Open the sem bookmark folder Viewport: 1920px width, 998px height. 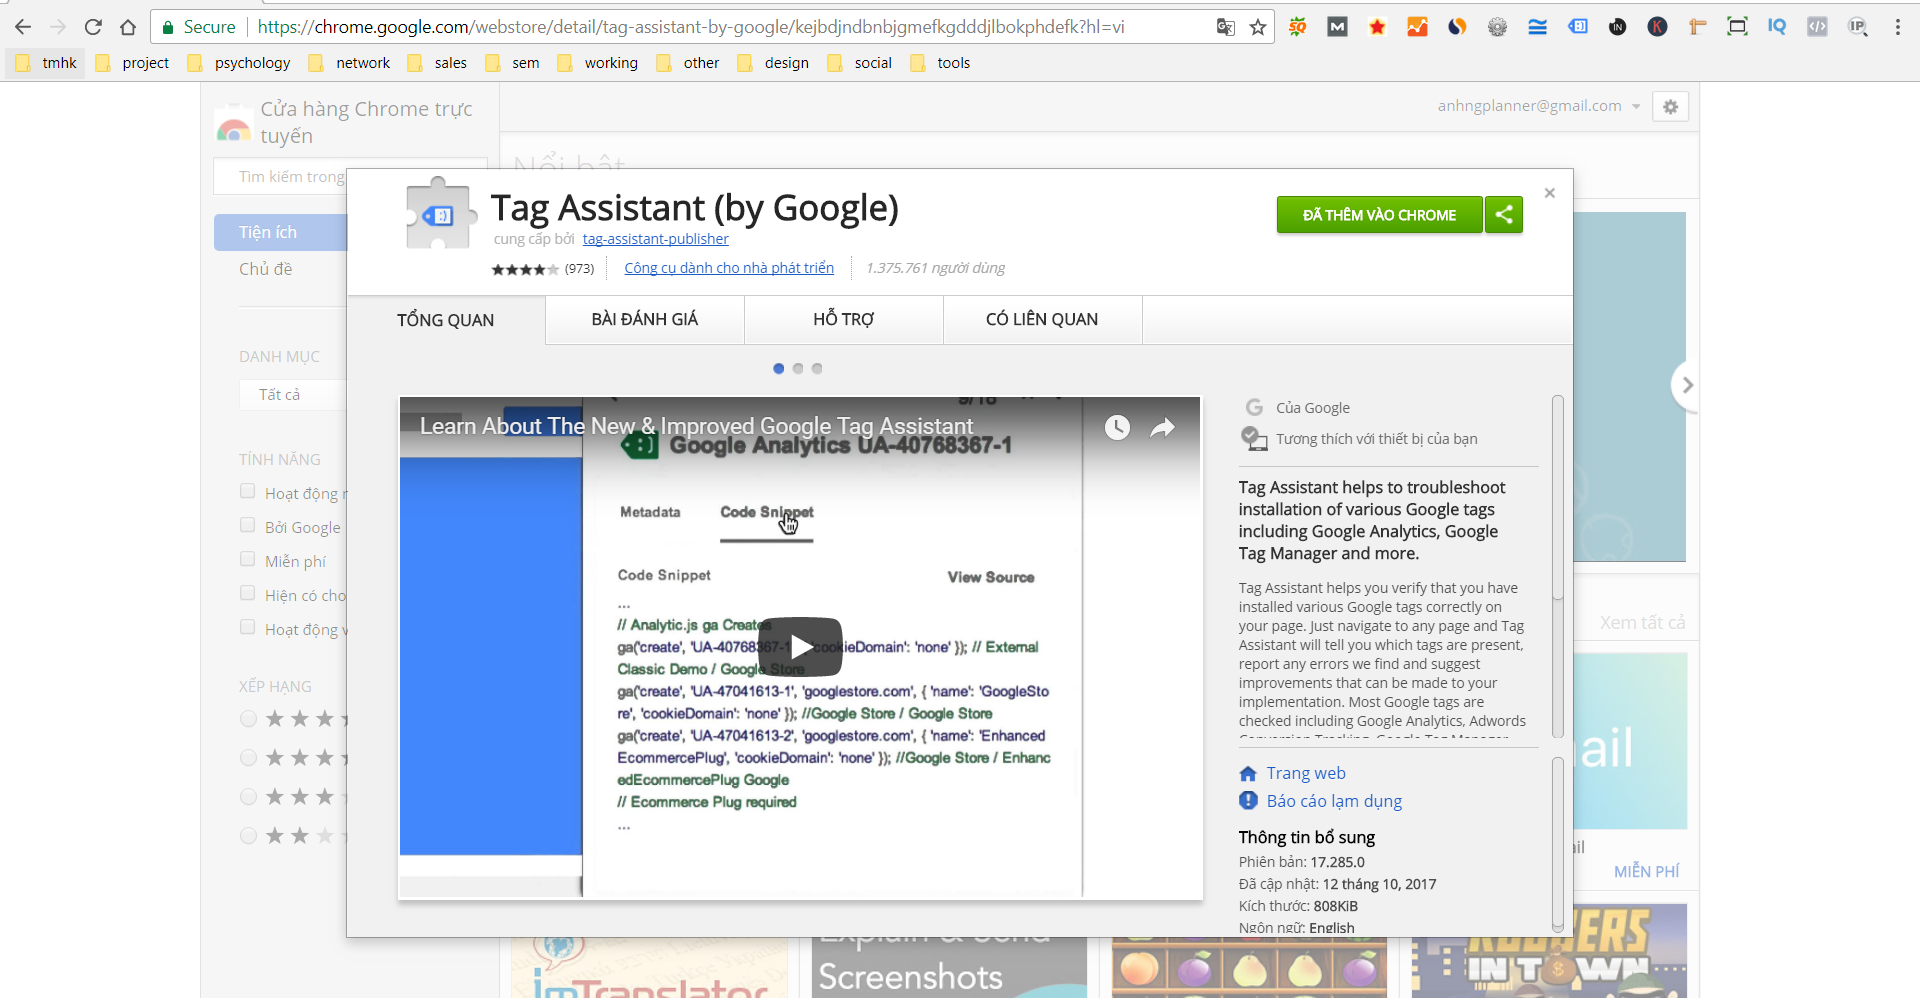[x=512, y=63]
